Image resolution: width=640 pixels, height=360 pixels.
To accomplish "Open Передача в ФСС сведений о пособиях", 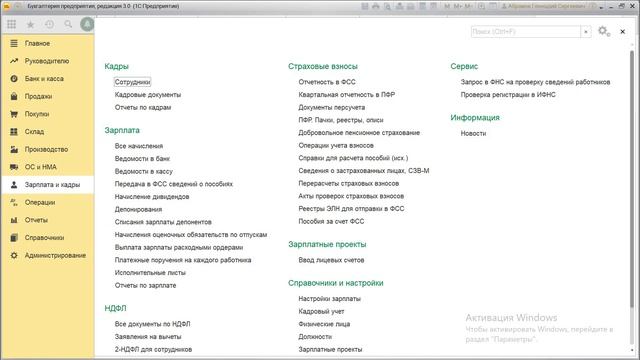I will (173, 184).
